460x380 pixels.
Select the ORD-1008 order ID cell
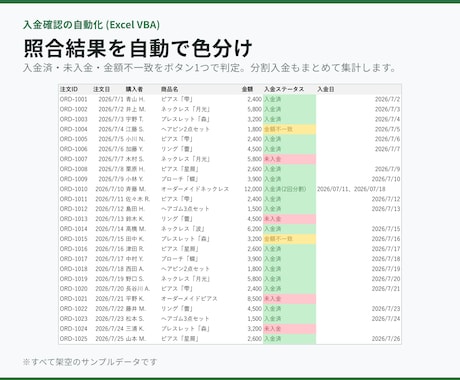[x=74, y=169]
